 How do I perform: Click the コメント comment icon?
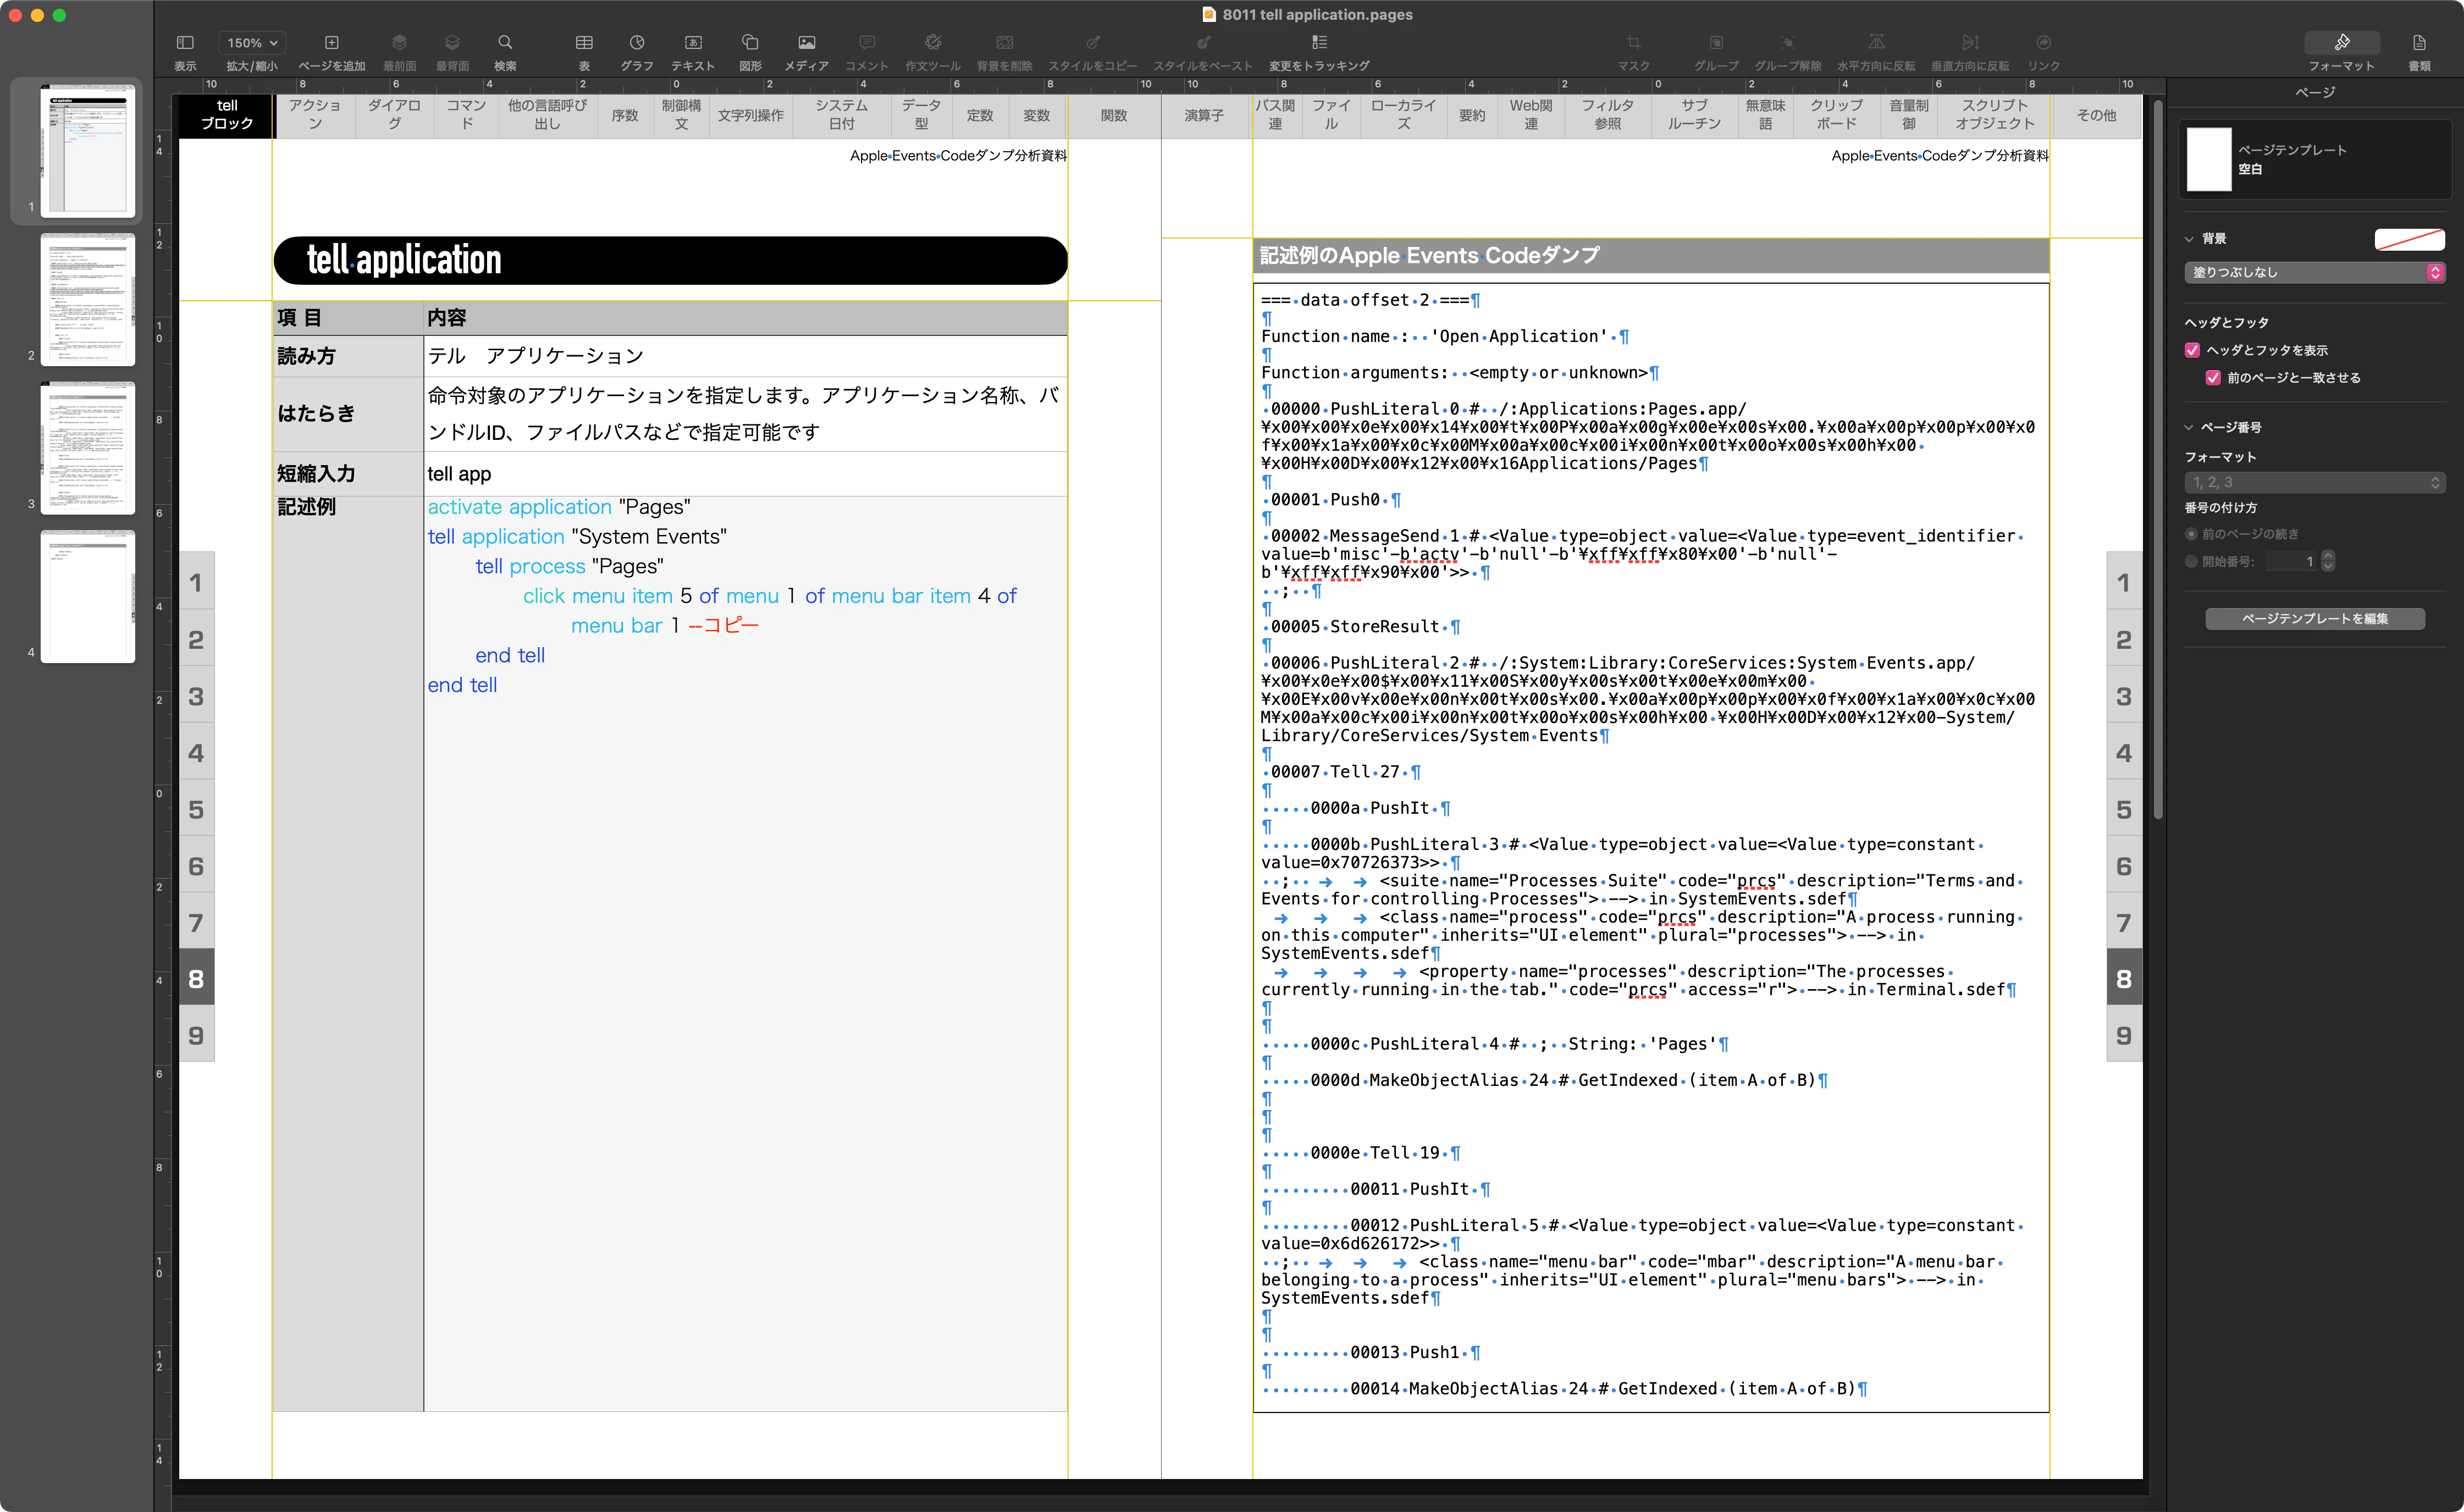coord(867,43)
